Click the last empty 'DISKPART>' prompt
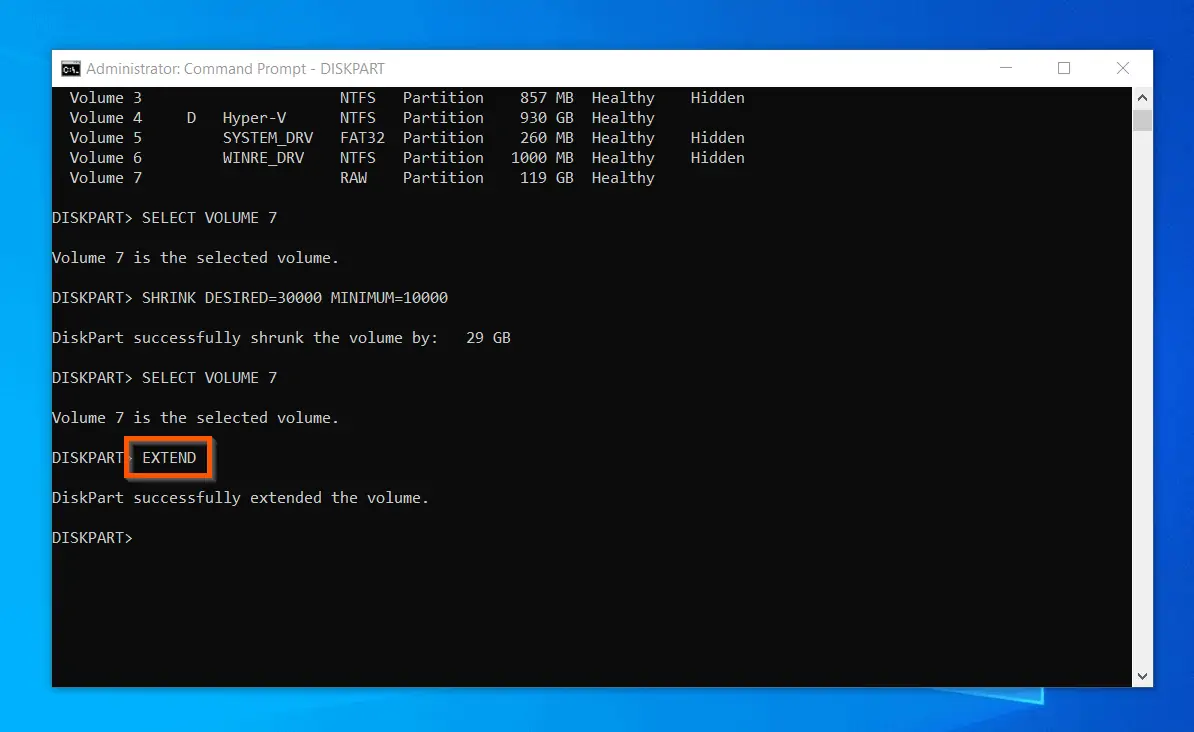 pyautogui.click(x=92, y=538)
